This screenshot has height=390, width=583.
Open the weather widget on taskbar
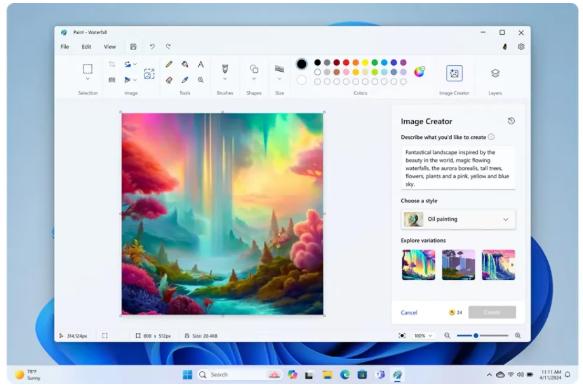point(28,374)
